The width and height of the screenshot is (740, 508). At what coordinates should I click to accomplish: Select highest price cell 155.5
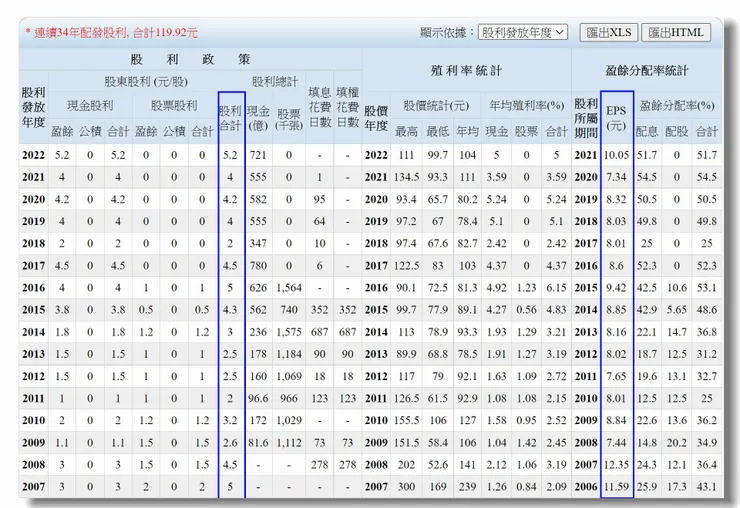(x=406, y=420)
